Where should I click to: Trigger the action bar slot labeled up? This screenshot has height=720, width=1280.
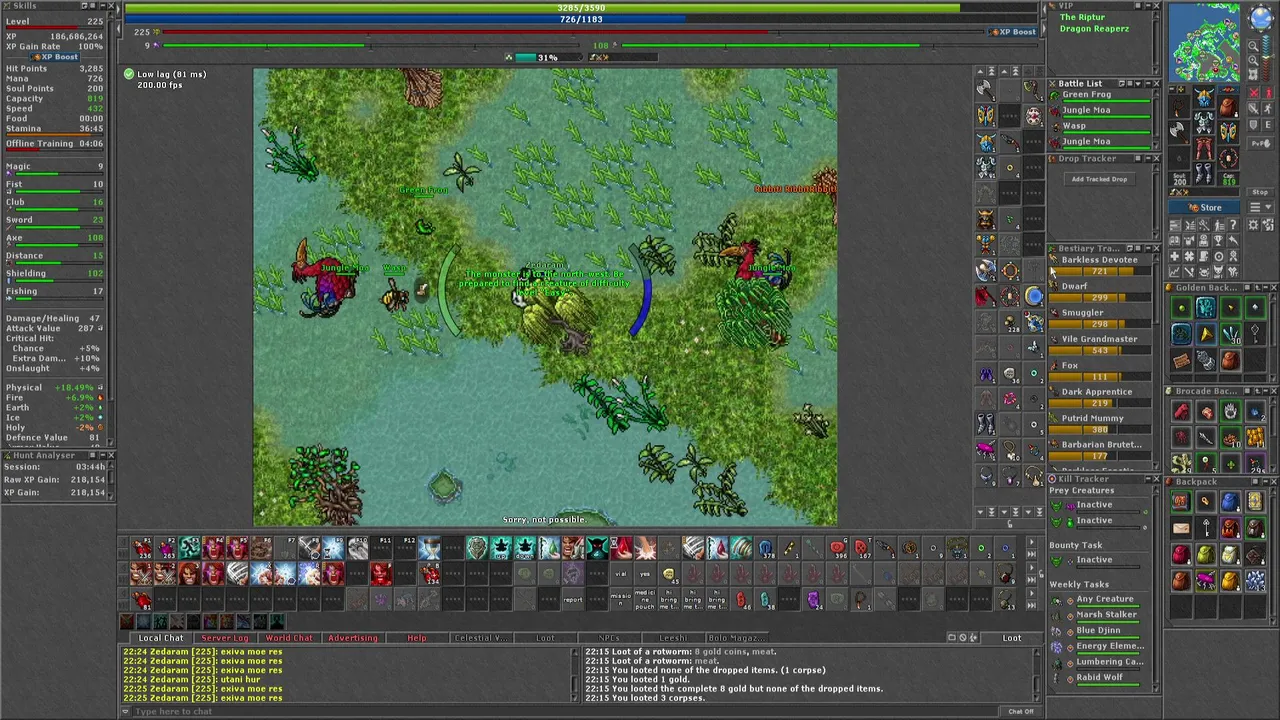coord(501,546)
